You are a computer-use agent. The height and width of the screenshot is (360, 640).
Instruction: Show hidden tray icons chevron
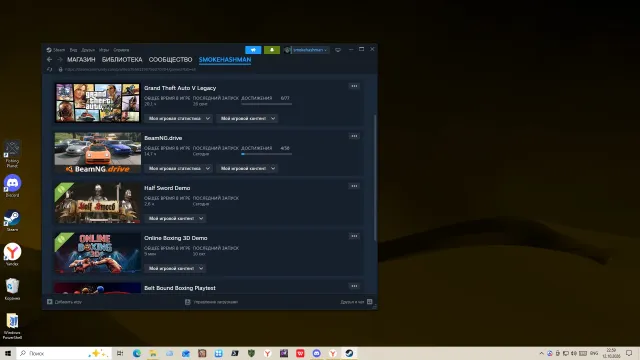tap(542, 353)
